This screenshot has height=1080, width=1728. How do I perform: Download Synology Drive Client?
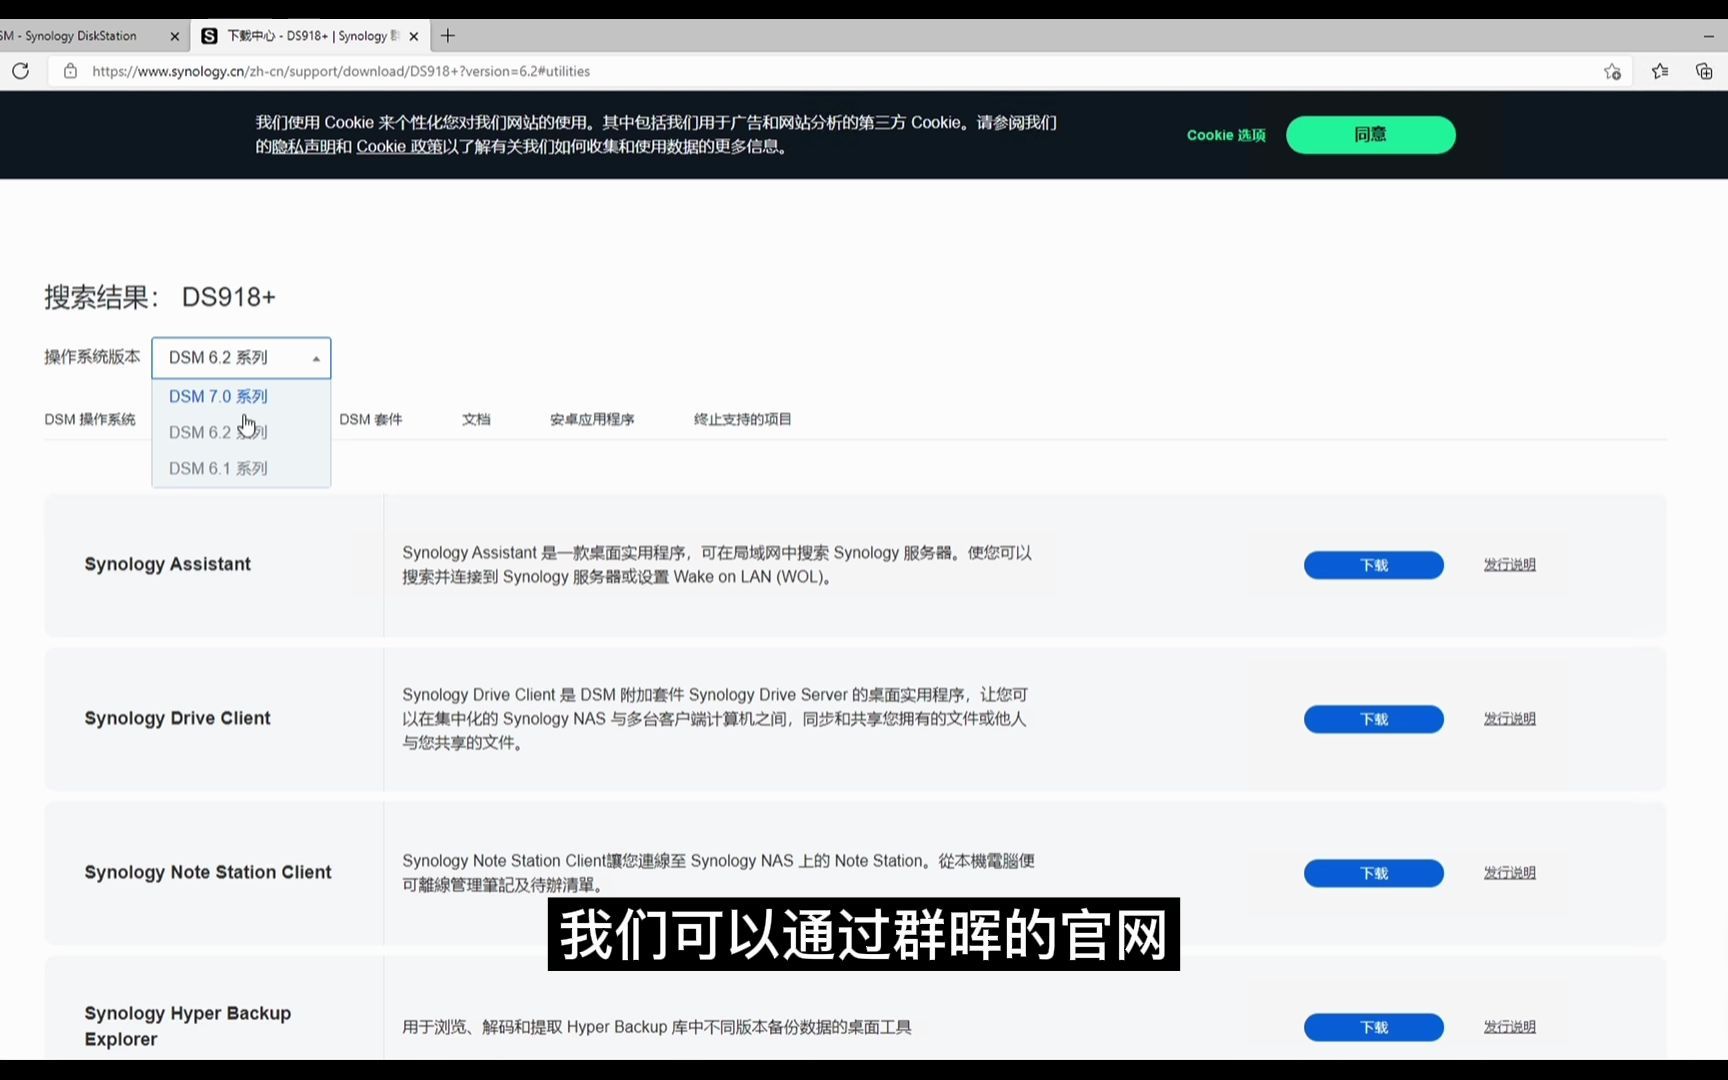(x=1374, y=719)
